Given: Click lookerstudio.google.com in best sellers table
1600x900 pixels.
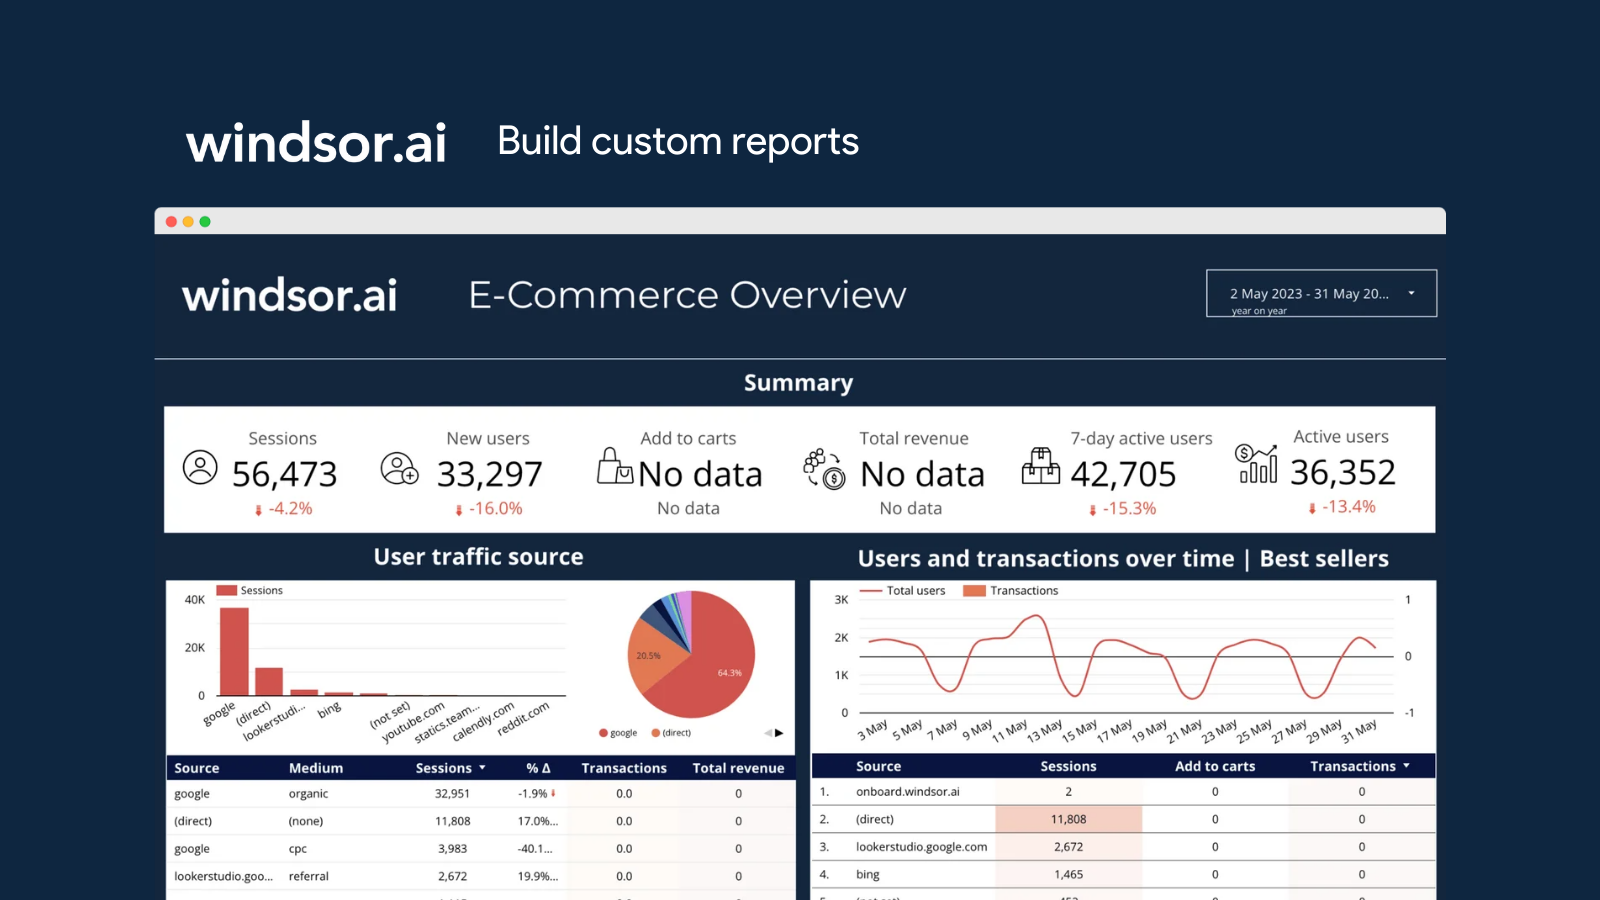Looking at the screenshot, I should (x=921, y=847).
